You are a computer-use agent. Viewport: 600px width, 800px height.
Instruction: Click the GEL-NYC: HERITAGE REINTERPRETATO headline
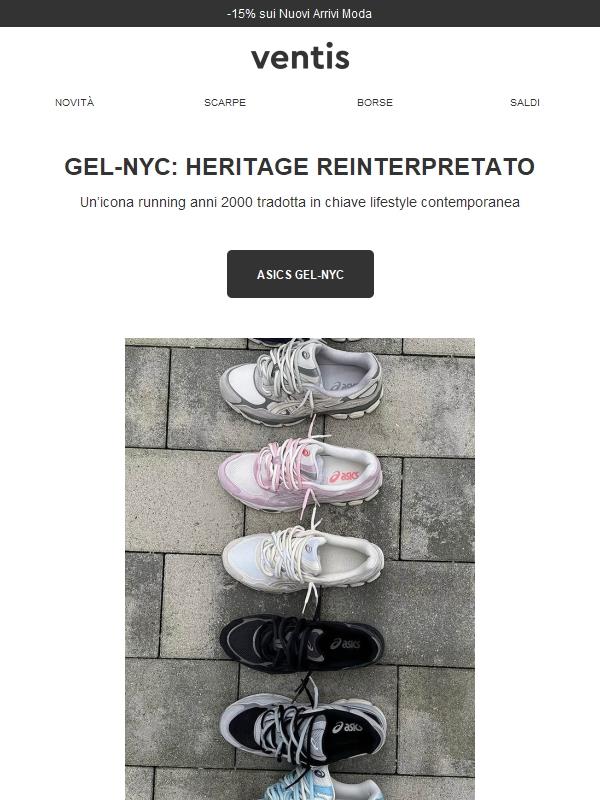pyautogui.click(x=299, y=167)
